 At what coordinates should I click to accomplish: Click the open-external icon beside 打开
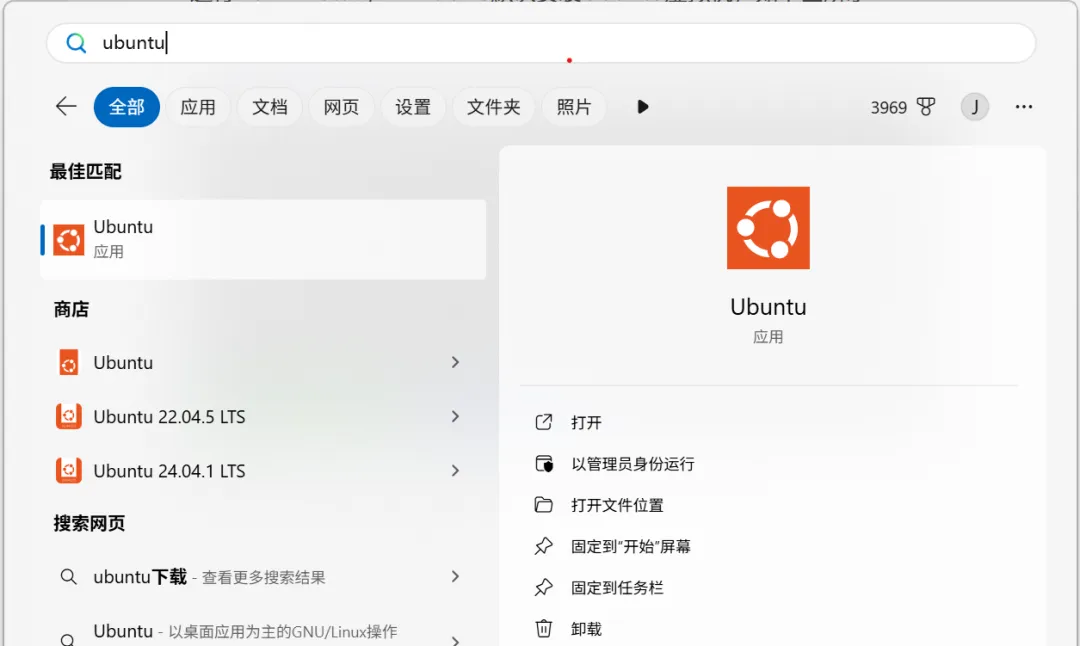click(x=543, y=422)
